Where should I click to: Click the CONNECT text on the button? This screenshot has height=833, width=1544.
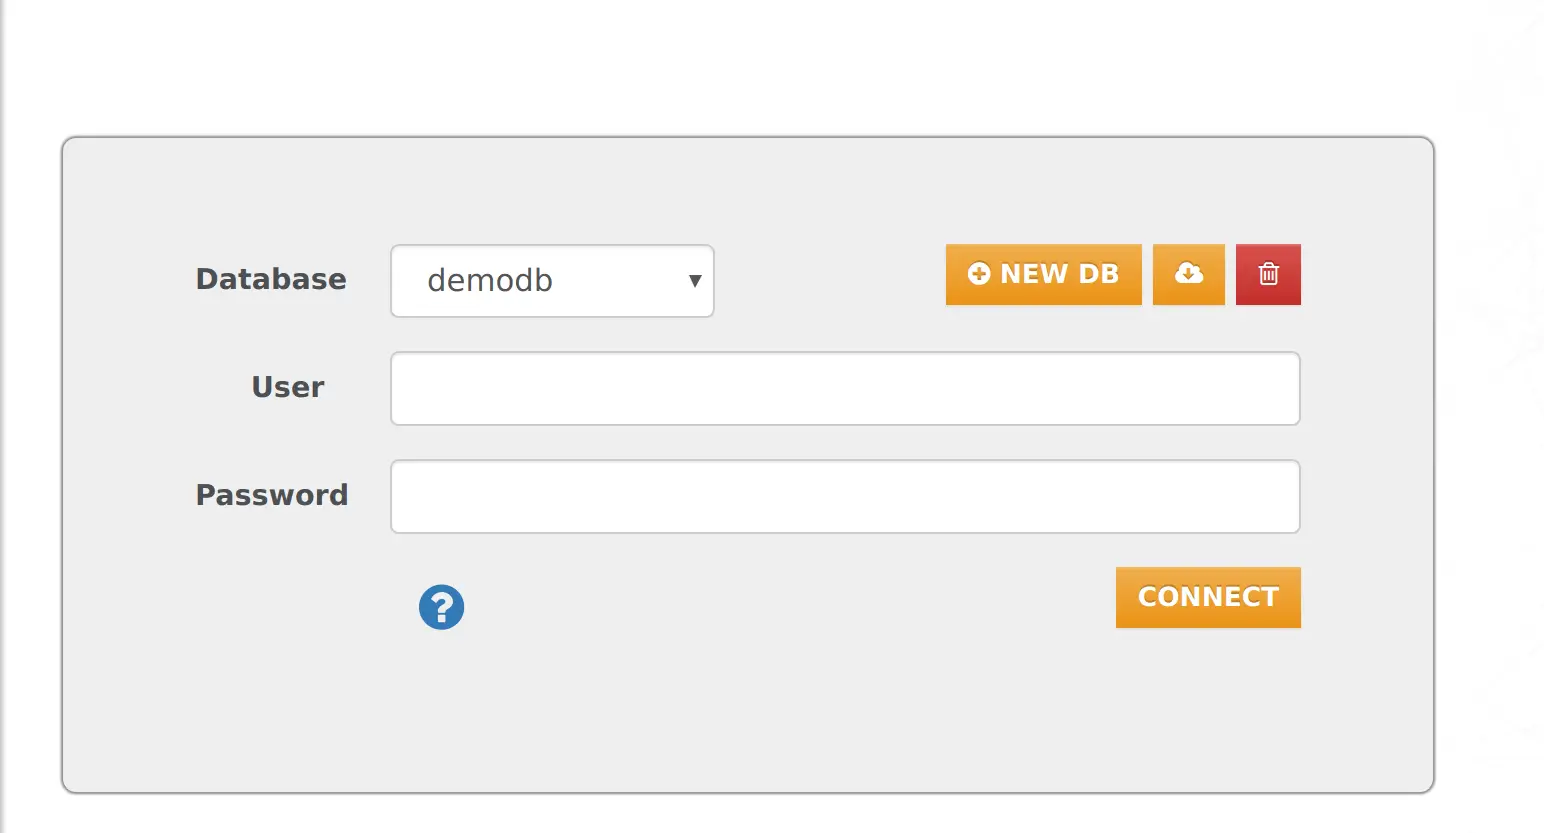click(x=1208, y=597)
